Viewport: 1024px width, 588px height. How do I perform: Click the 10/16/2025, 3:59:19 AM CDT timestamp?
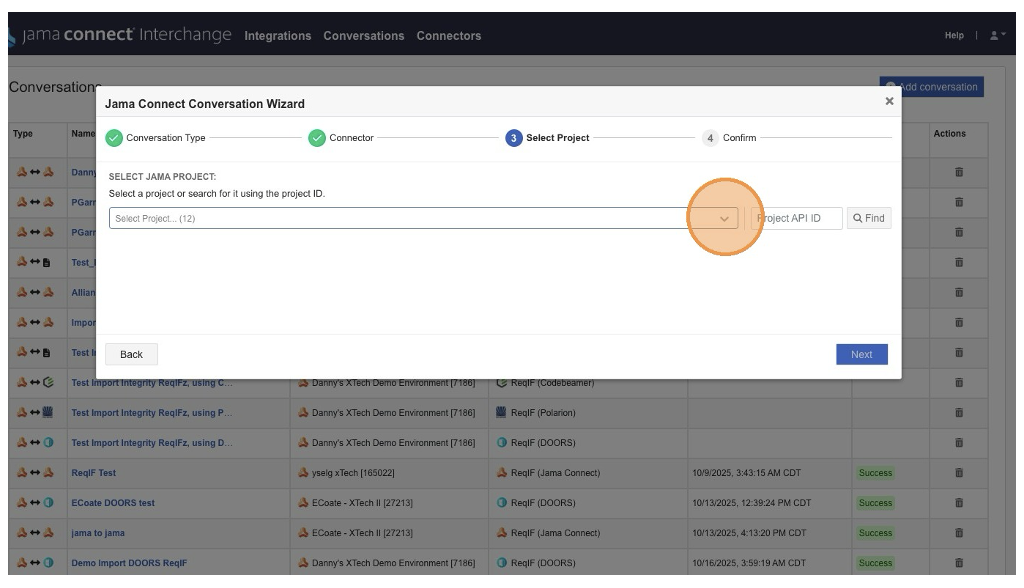pos(748,563)
